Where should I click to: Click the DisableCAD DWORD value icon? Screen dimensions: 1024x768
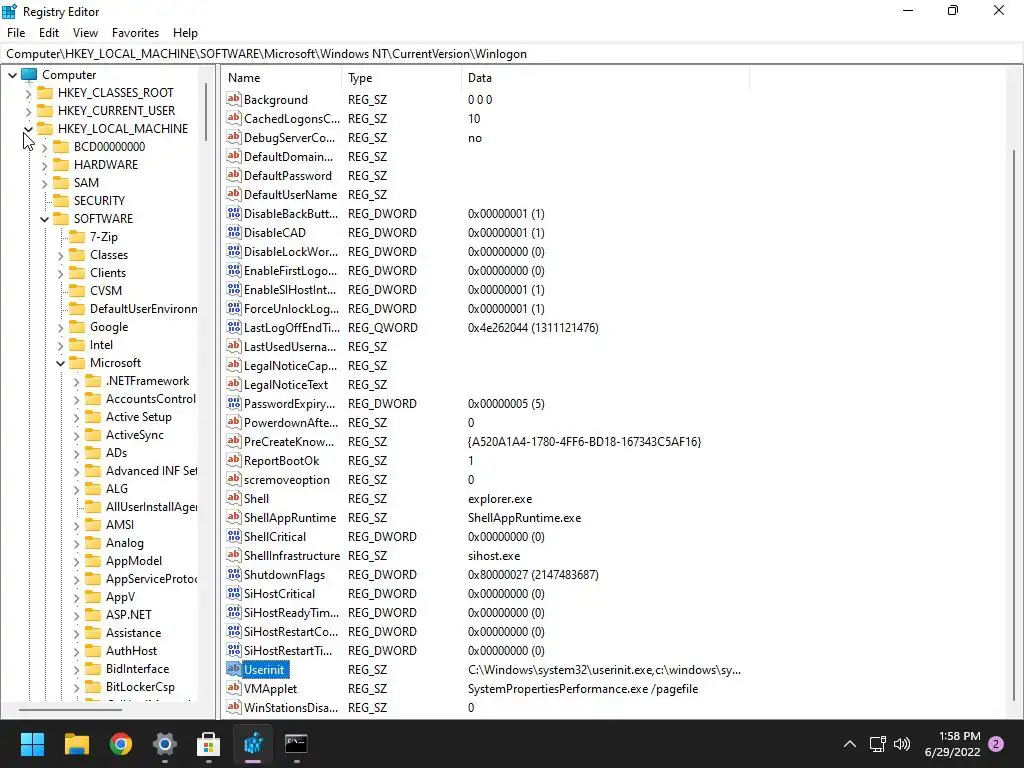pos(234,232)
